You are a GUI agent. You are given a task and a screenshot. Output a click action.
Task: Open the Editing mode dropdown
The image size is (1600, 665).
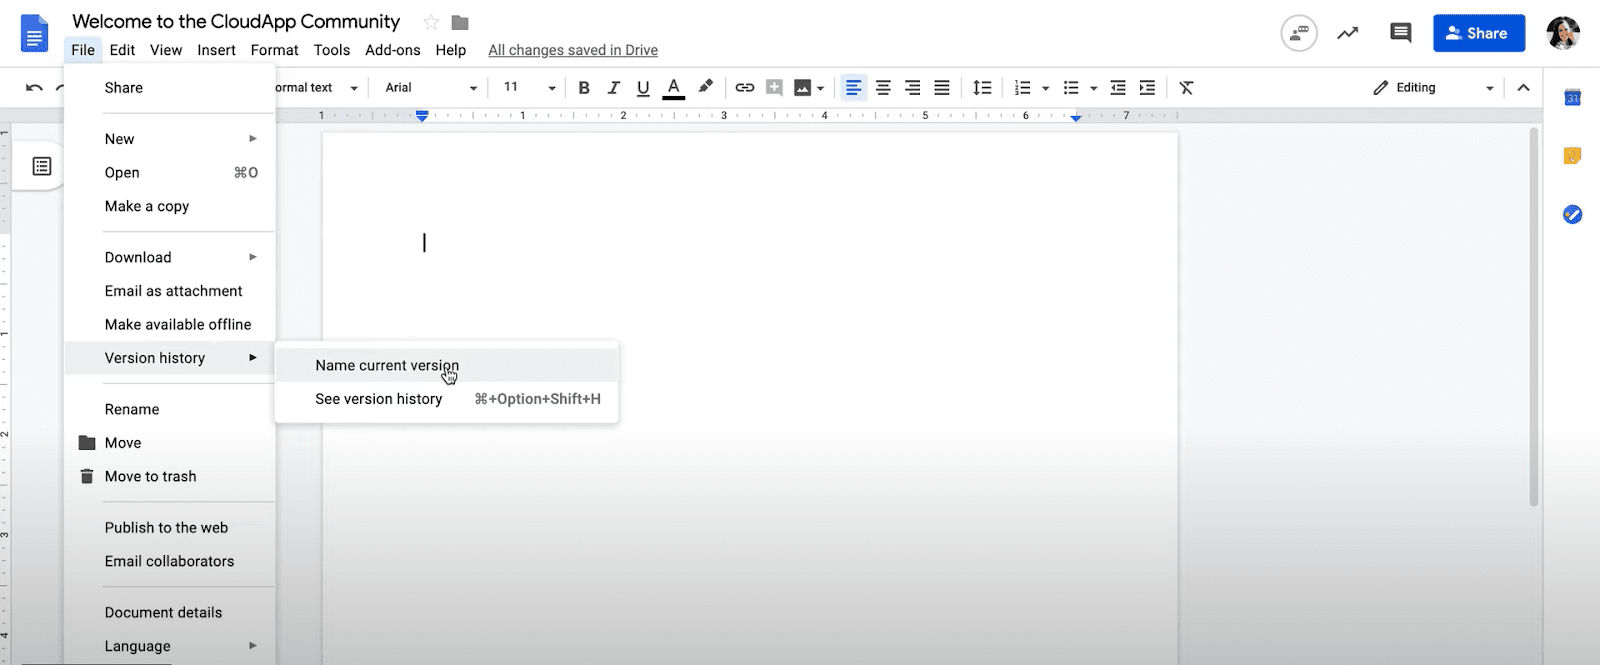pyautogui.click(x=1433, y=88)
